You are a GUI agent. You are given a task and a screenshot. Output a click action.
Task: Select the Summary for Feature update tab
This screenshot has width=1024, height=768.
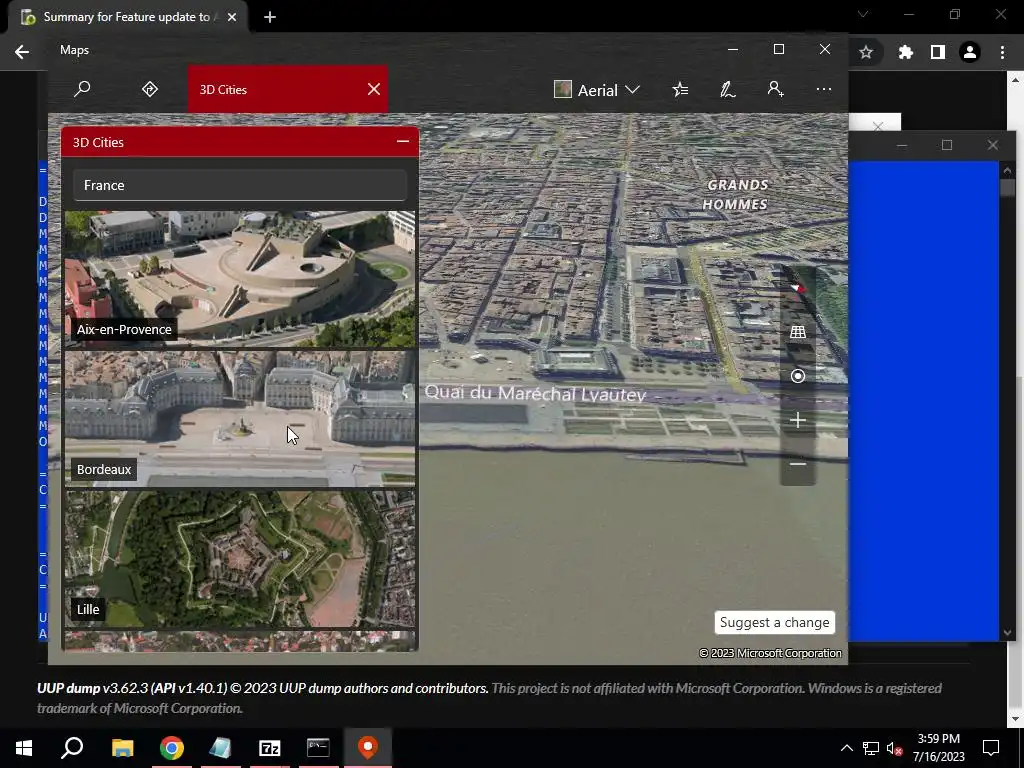tap(127, 17)
